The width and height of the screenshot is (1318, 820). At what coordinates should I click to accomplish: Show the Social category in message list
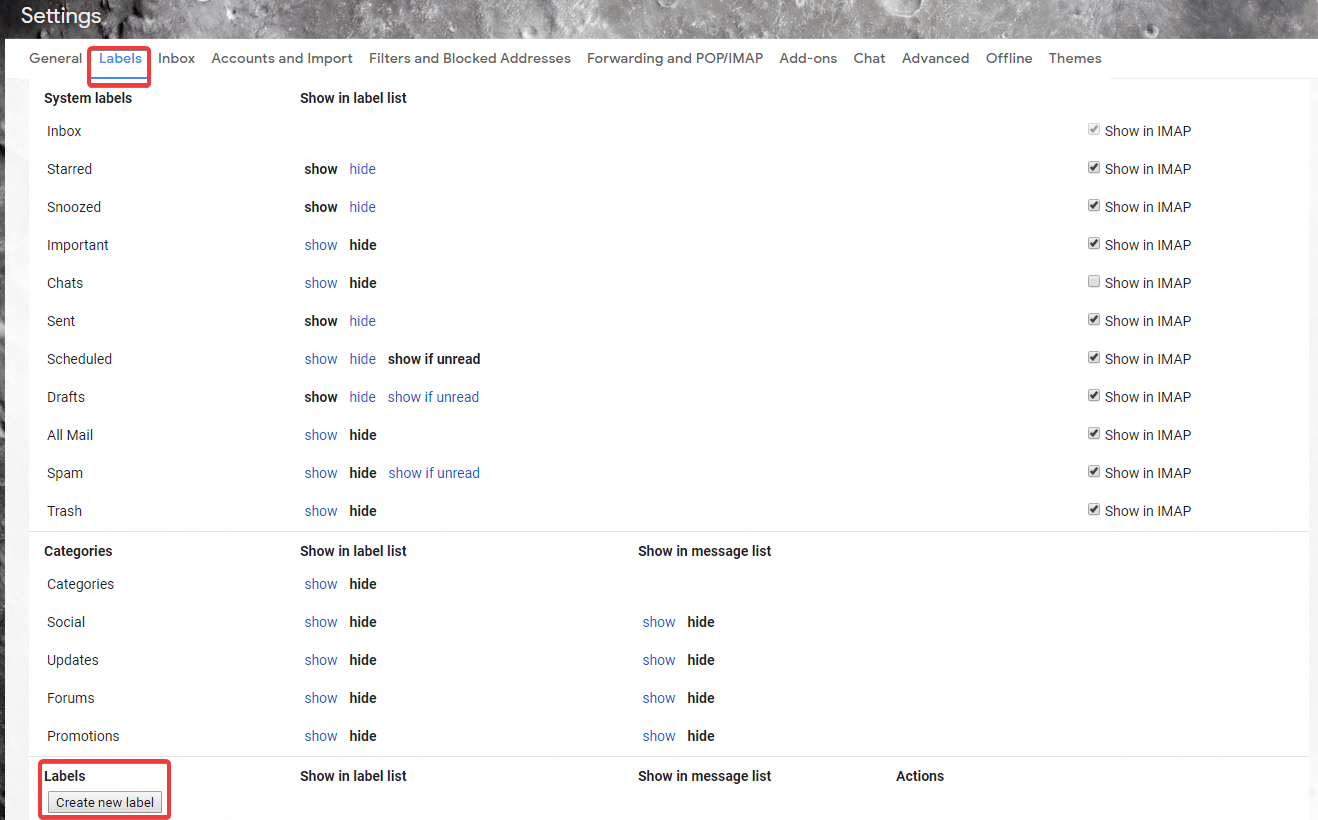658,621
